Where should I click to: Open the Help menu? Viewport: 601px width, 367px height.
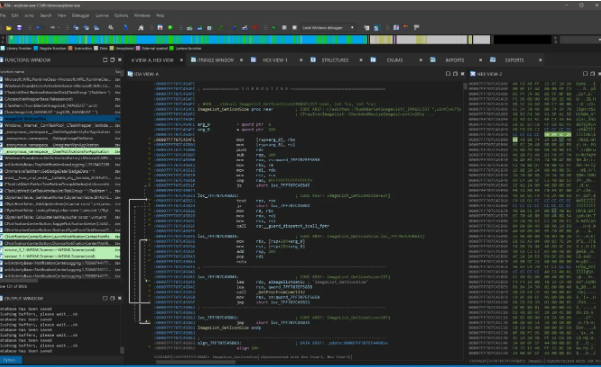[x=160, y=16]
